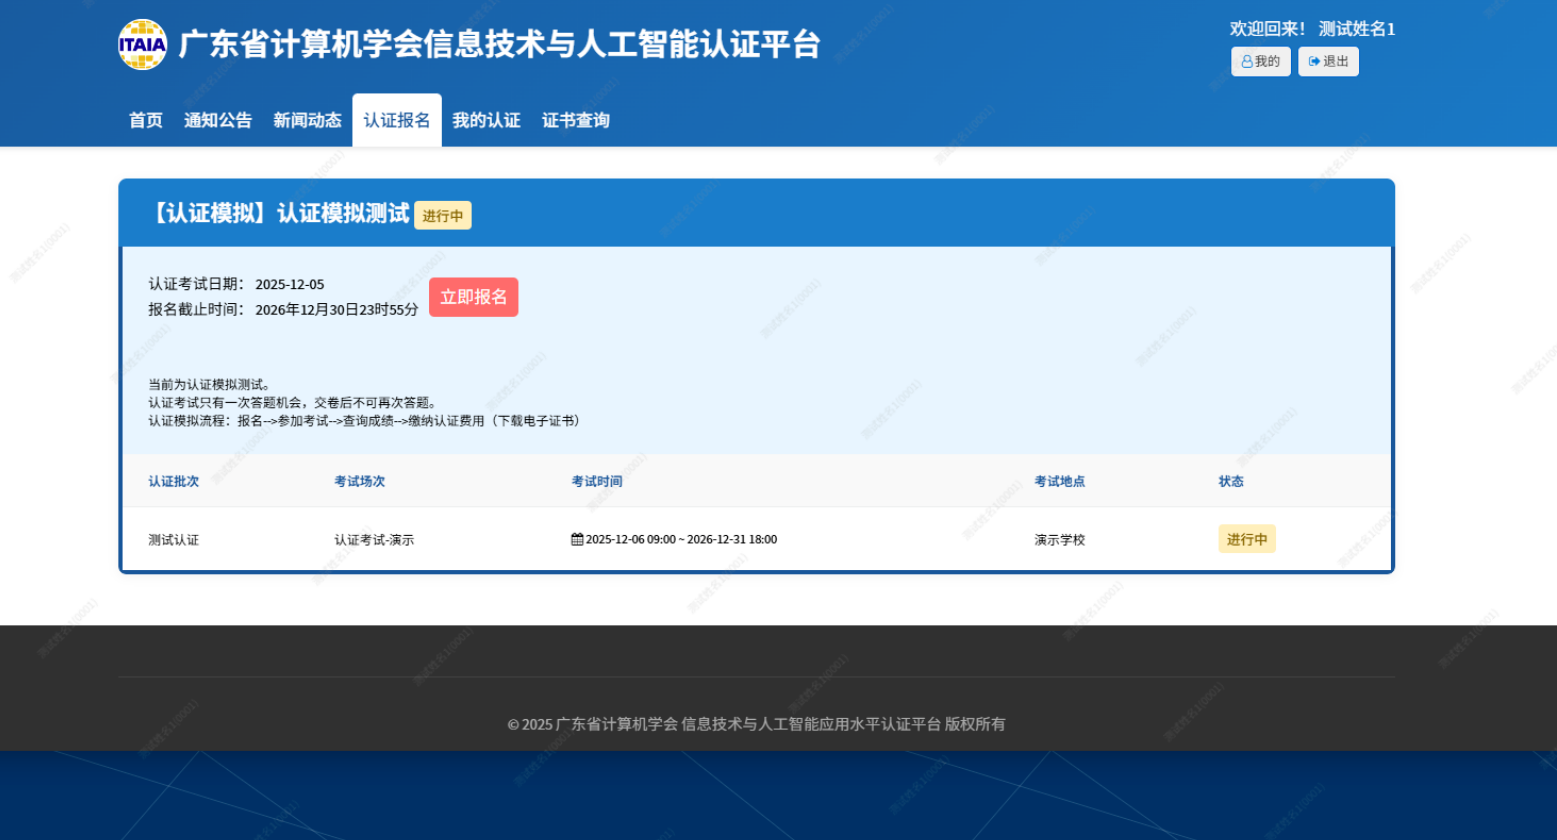Click the ITAIA logo in the header
The width and height of the screenshot is (1557, 840).
pos(142,45)
